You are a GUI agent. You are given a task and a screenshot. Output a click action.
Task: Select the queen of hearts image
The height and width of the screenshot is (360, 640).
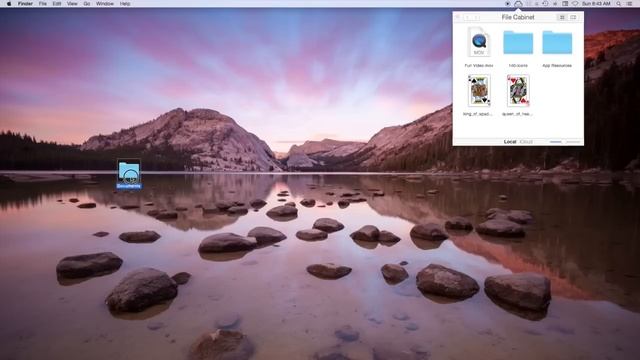[518, 91]
